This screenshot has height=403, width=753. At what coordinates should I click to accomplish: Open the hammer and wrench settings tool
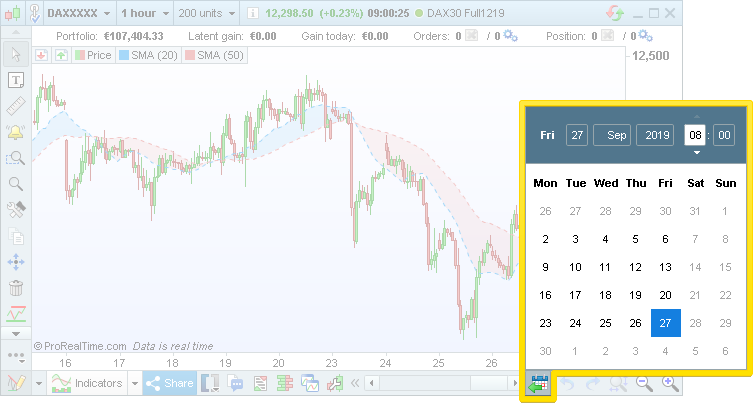(x=15, y=210)
